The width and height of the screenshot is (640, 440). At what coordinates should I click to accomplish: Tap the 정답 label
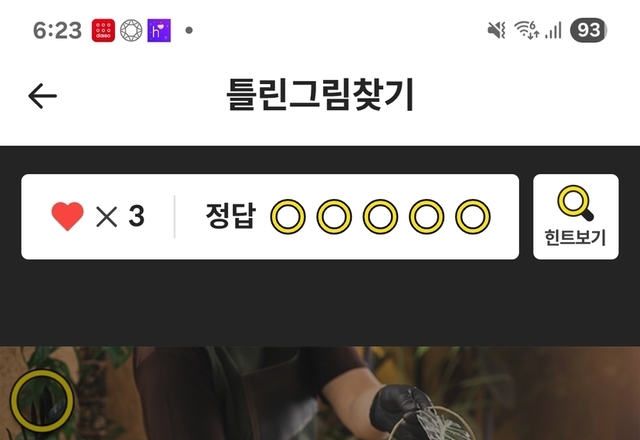pyautogui.click(x=231, y=216)
